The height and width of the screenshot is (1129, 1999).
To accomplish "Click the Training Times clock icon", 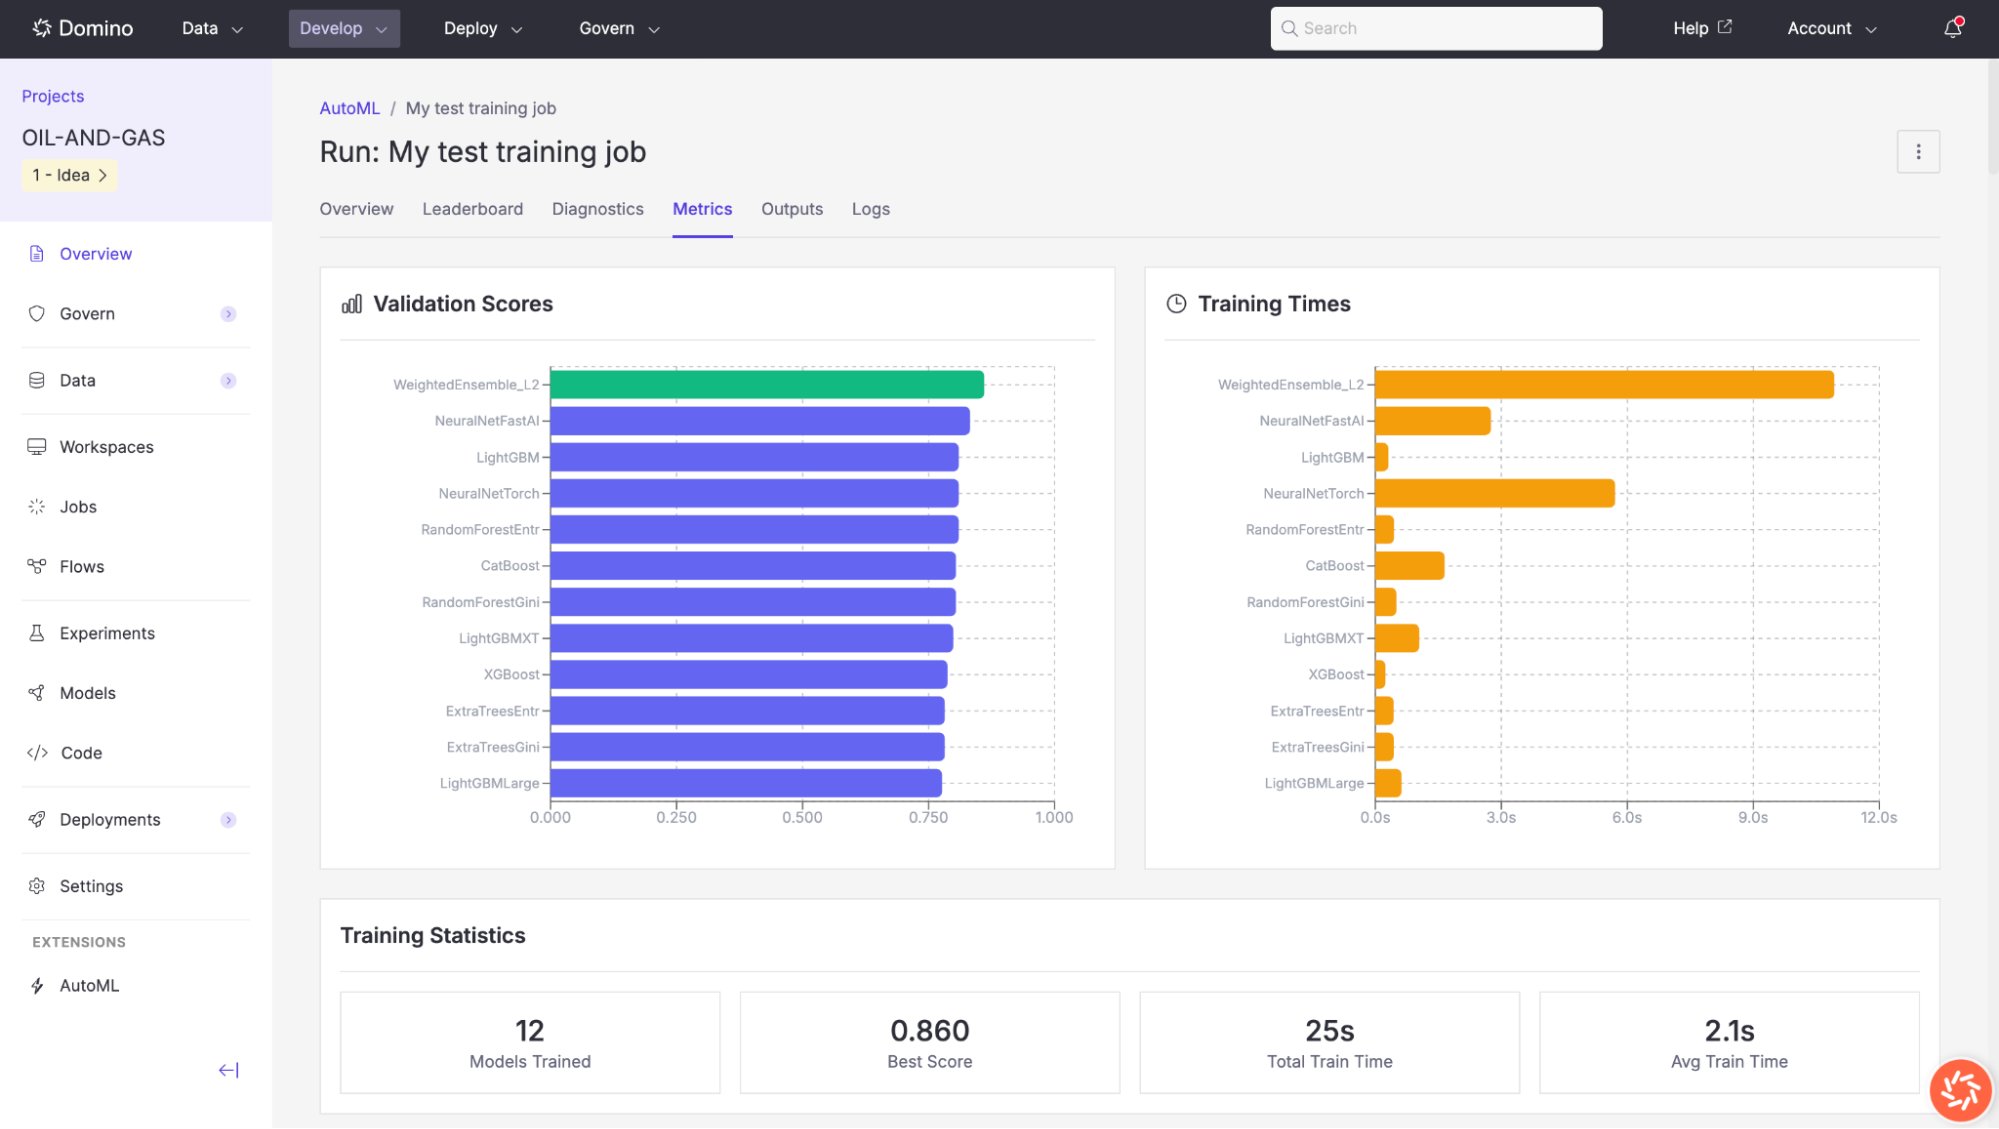I will (1177, 304).
